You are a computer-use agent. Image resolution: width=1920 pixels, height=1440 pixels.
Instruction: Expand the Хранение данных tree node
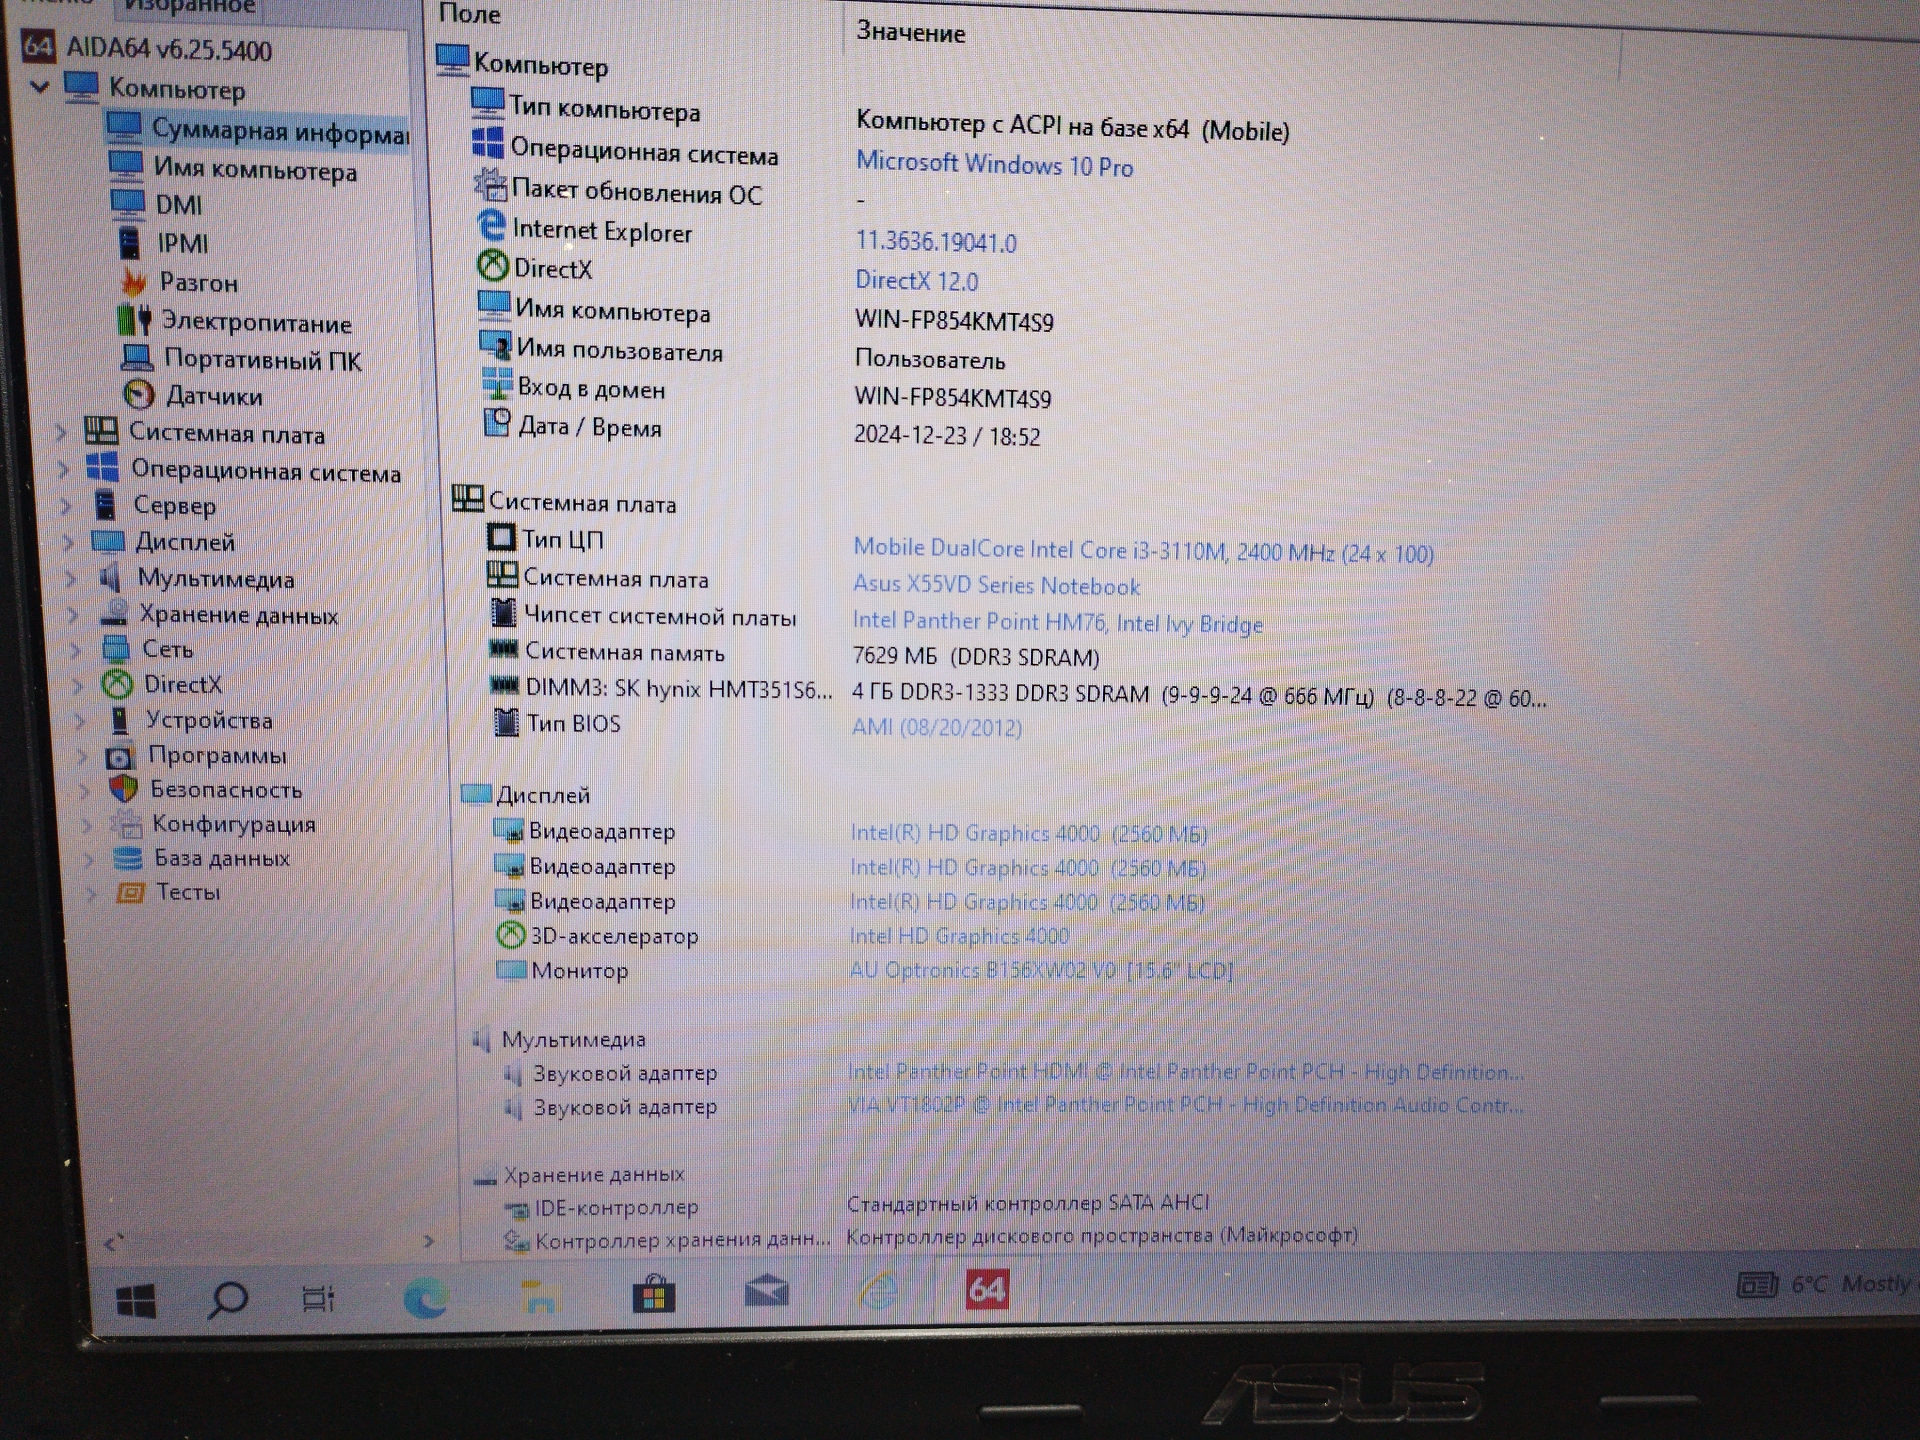click(74, 614)
